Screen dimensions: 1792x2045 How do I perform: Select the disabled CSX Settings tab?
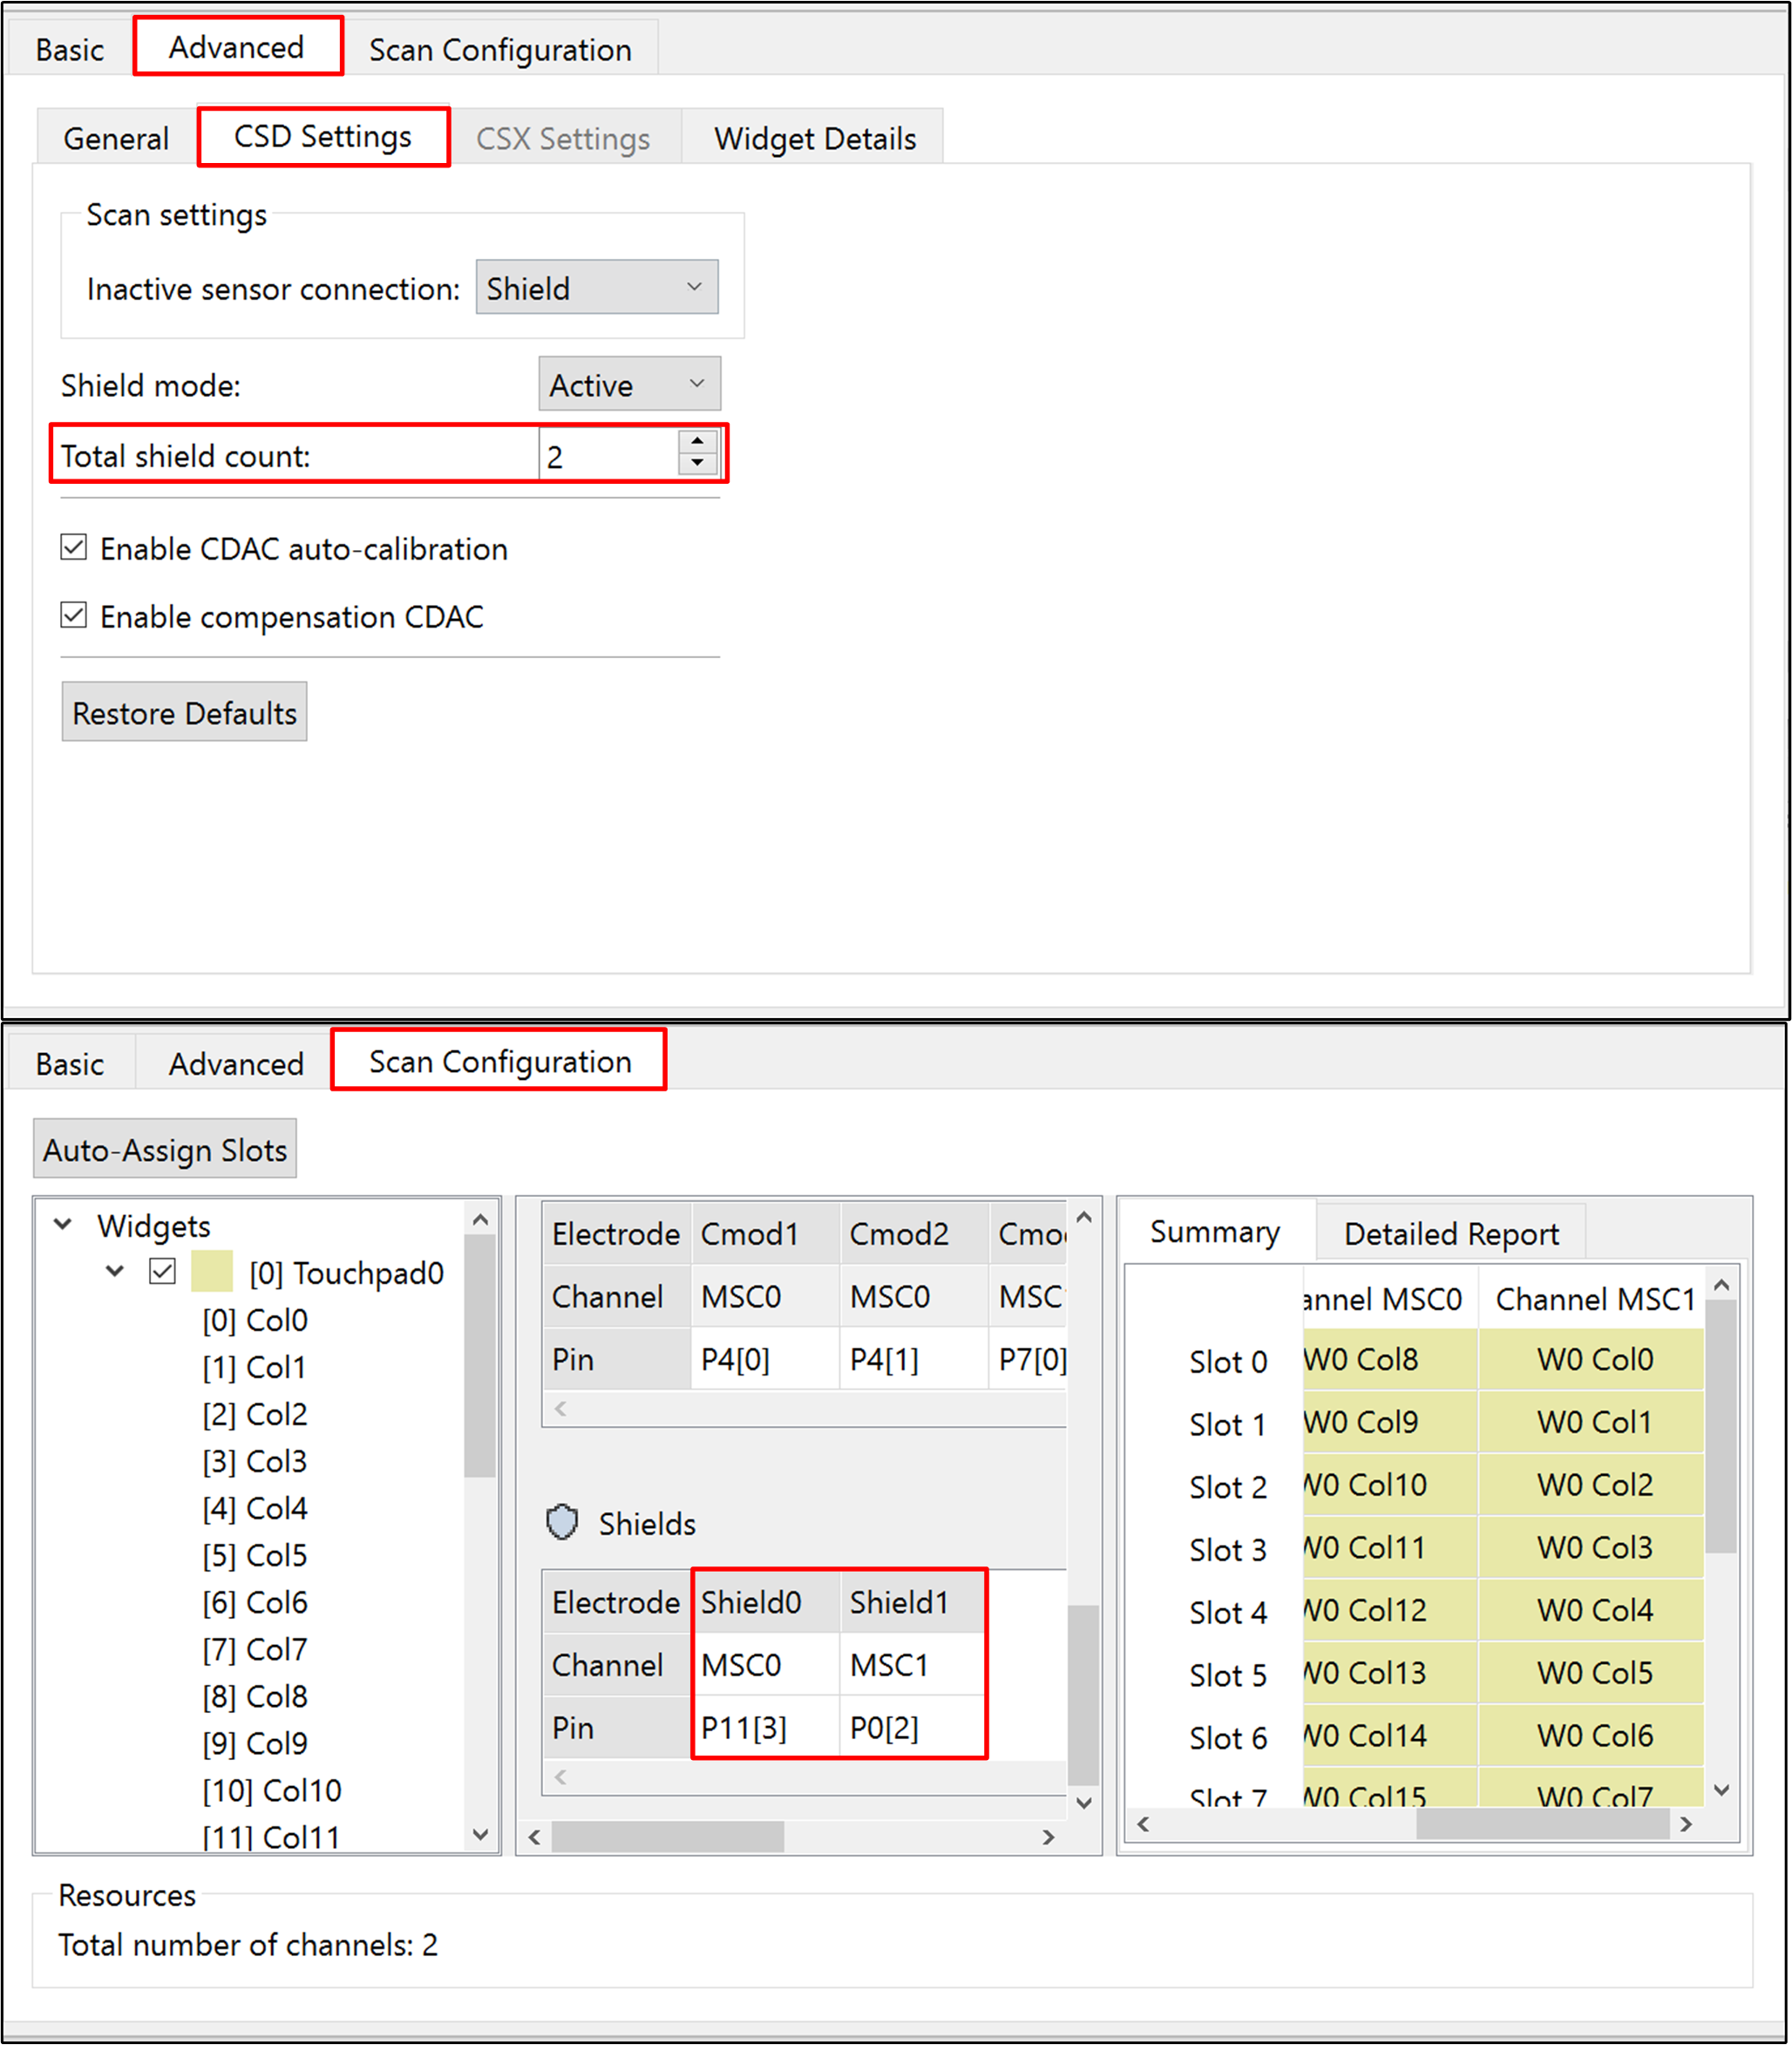point(563,138)
